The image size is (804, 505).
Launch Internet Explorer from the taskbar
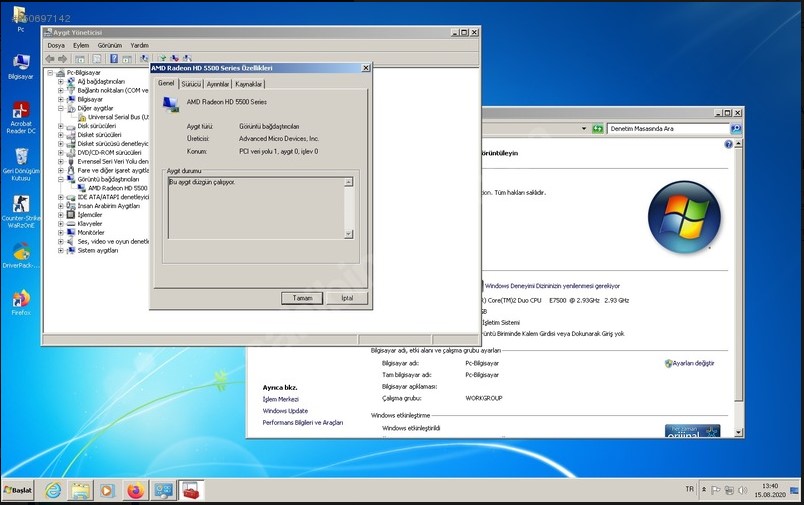pyautogui.click(x=53, y=490)
